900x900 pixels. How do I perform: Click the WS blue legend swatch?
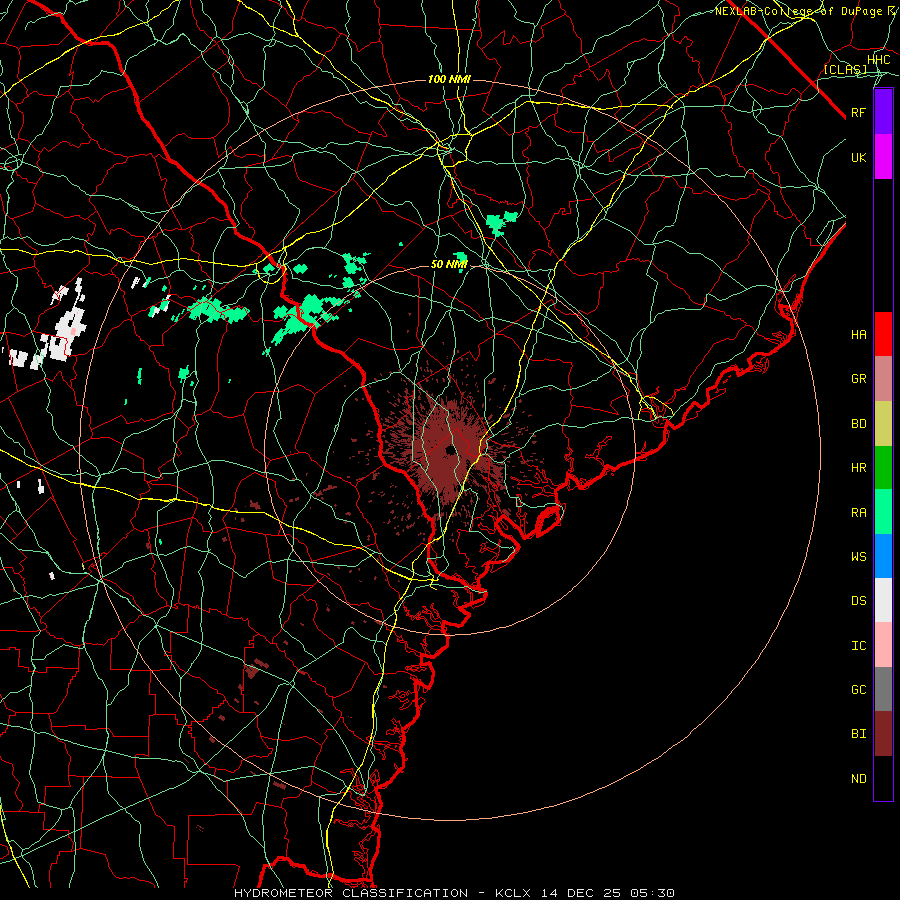pos(883,556)
